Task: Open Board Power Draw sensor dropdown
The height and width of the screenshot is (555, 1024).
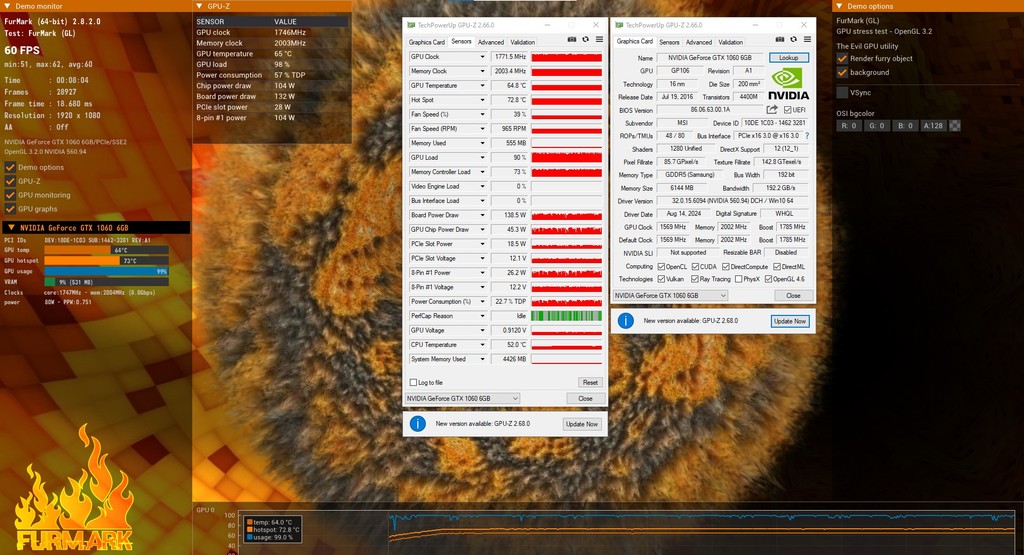Action: [483, 215]
